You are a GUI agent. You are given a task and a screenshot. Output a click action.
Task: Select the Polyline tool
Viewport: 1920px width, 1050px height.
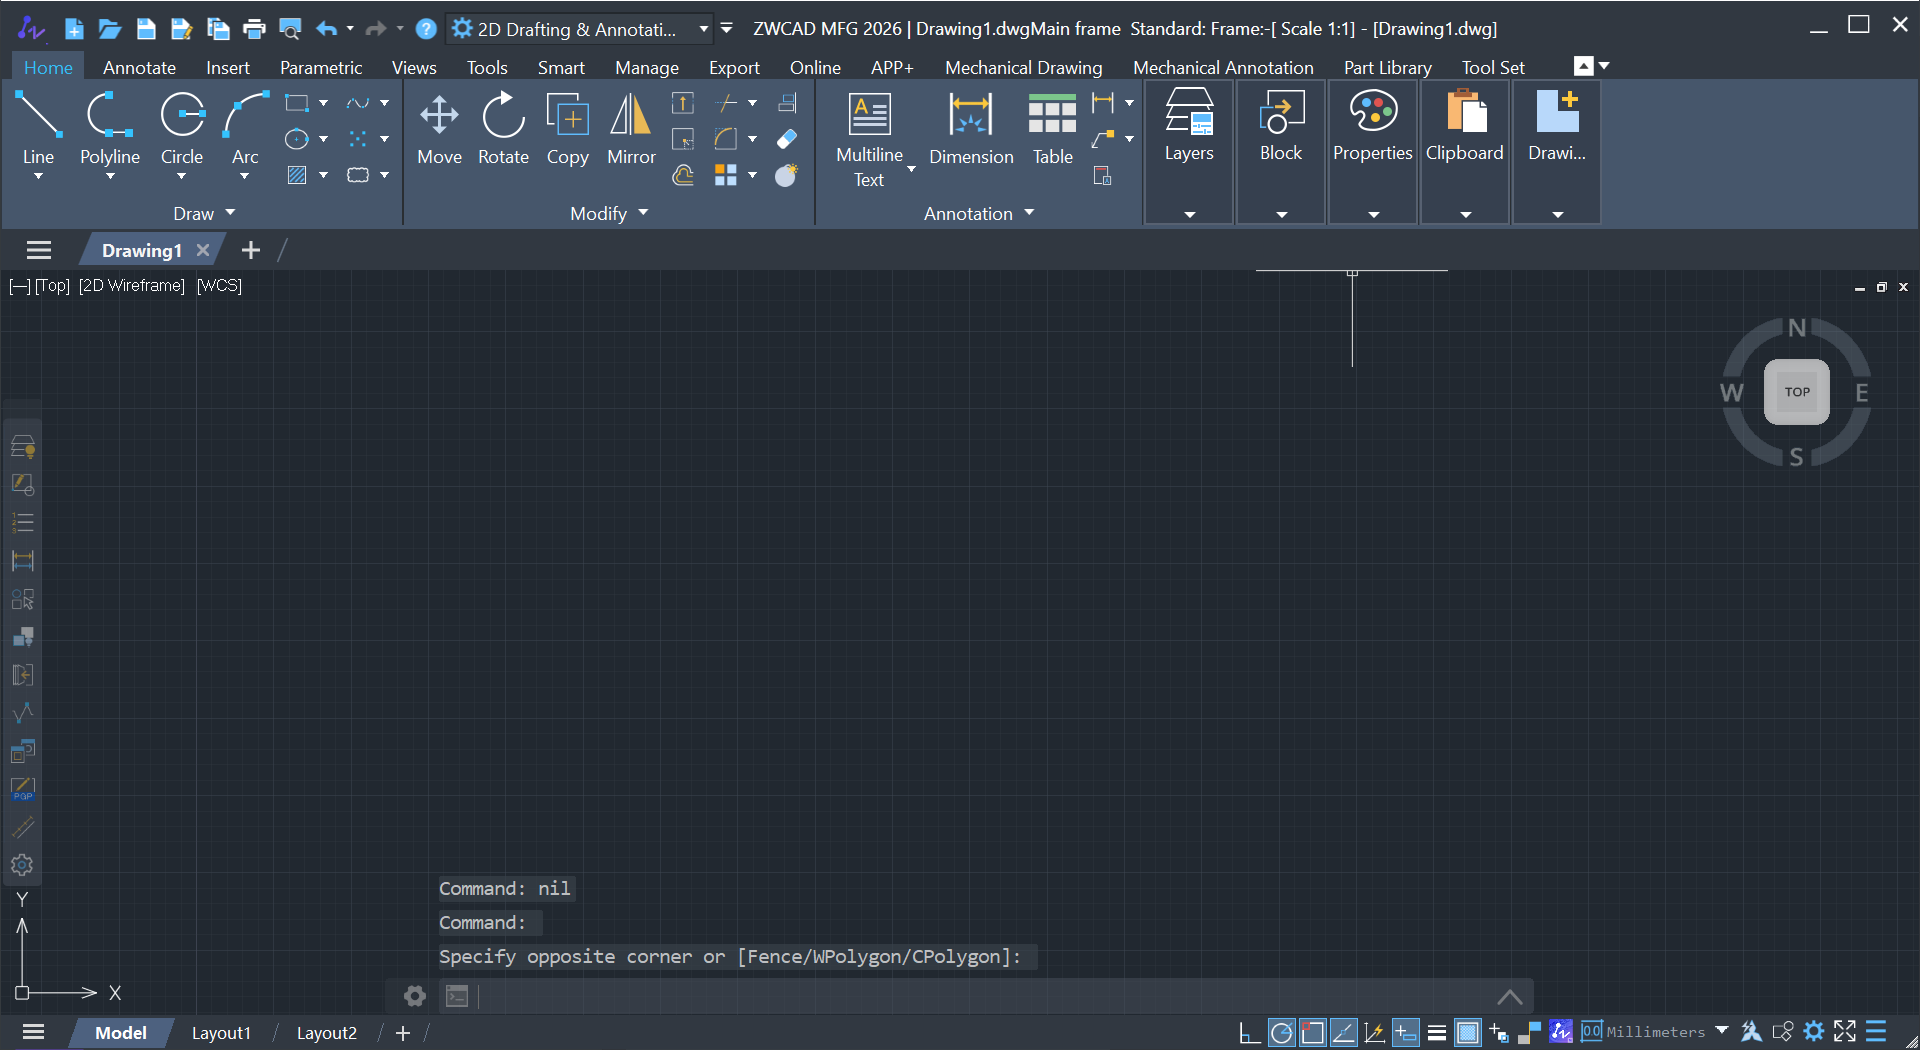tap(110, 127)
